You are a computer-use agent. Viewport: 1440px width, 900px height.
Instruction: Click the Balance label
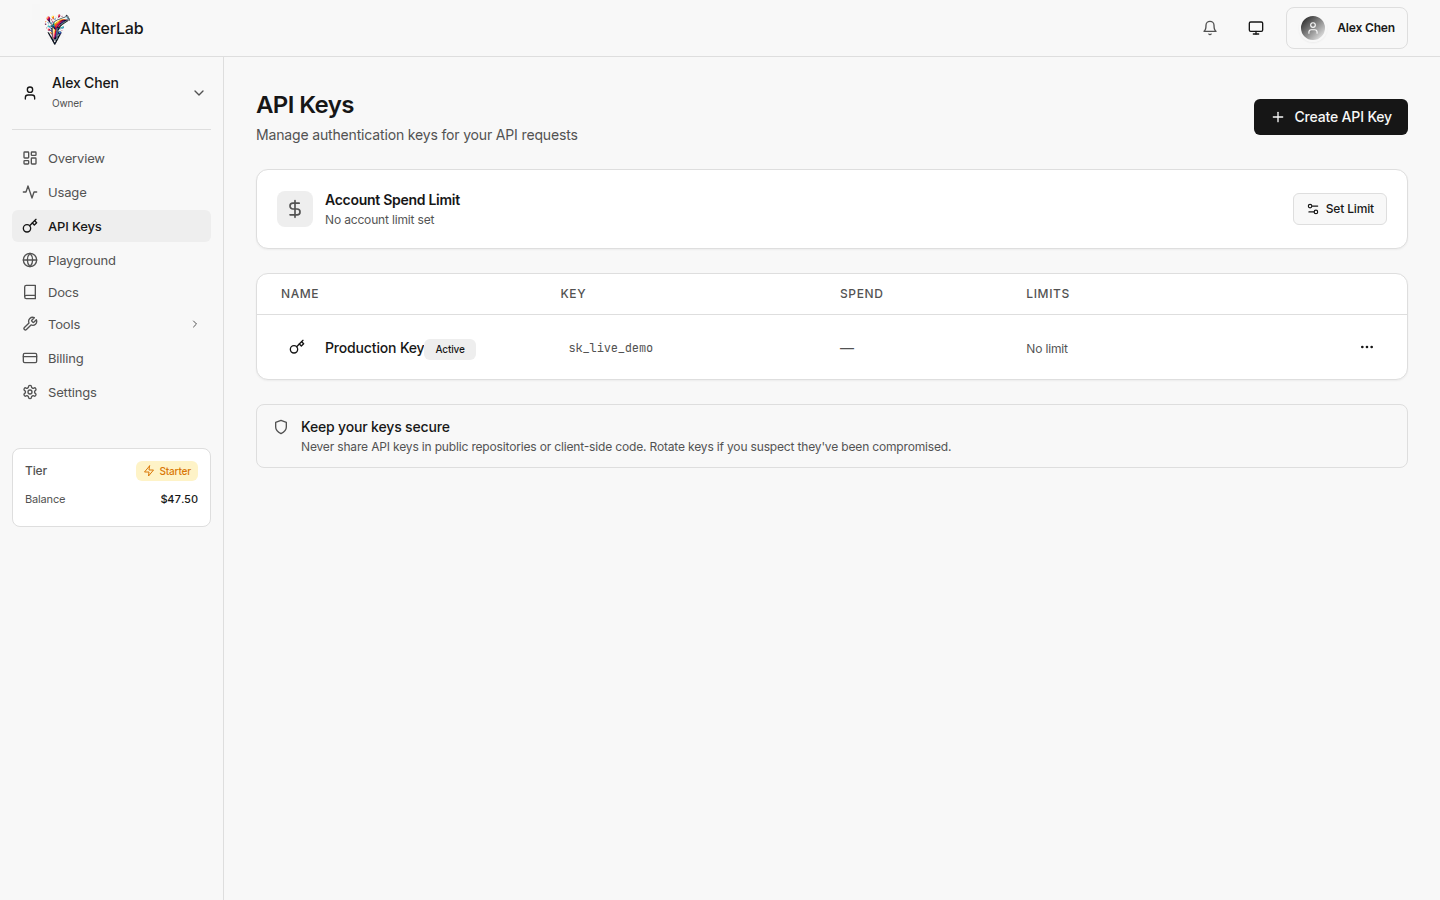click(45, 499)
